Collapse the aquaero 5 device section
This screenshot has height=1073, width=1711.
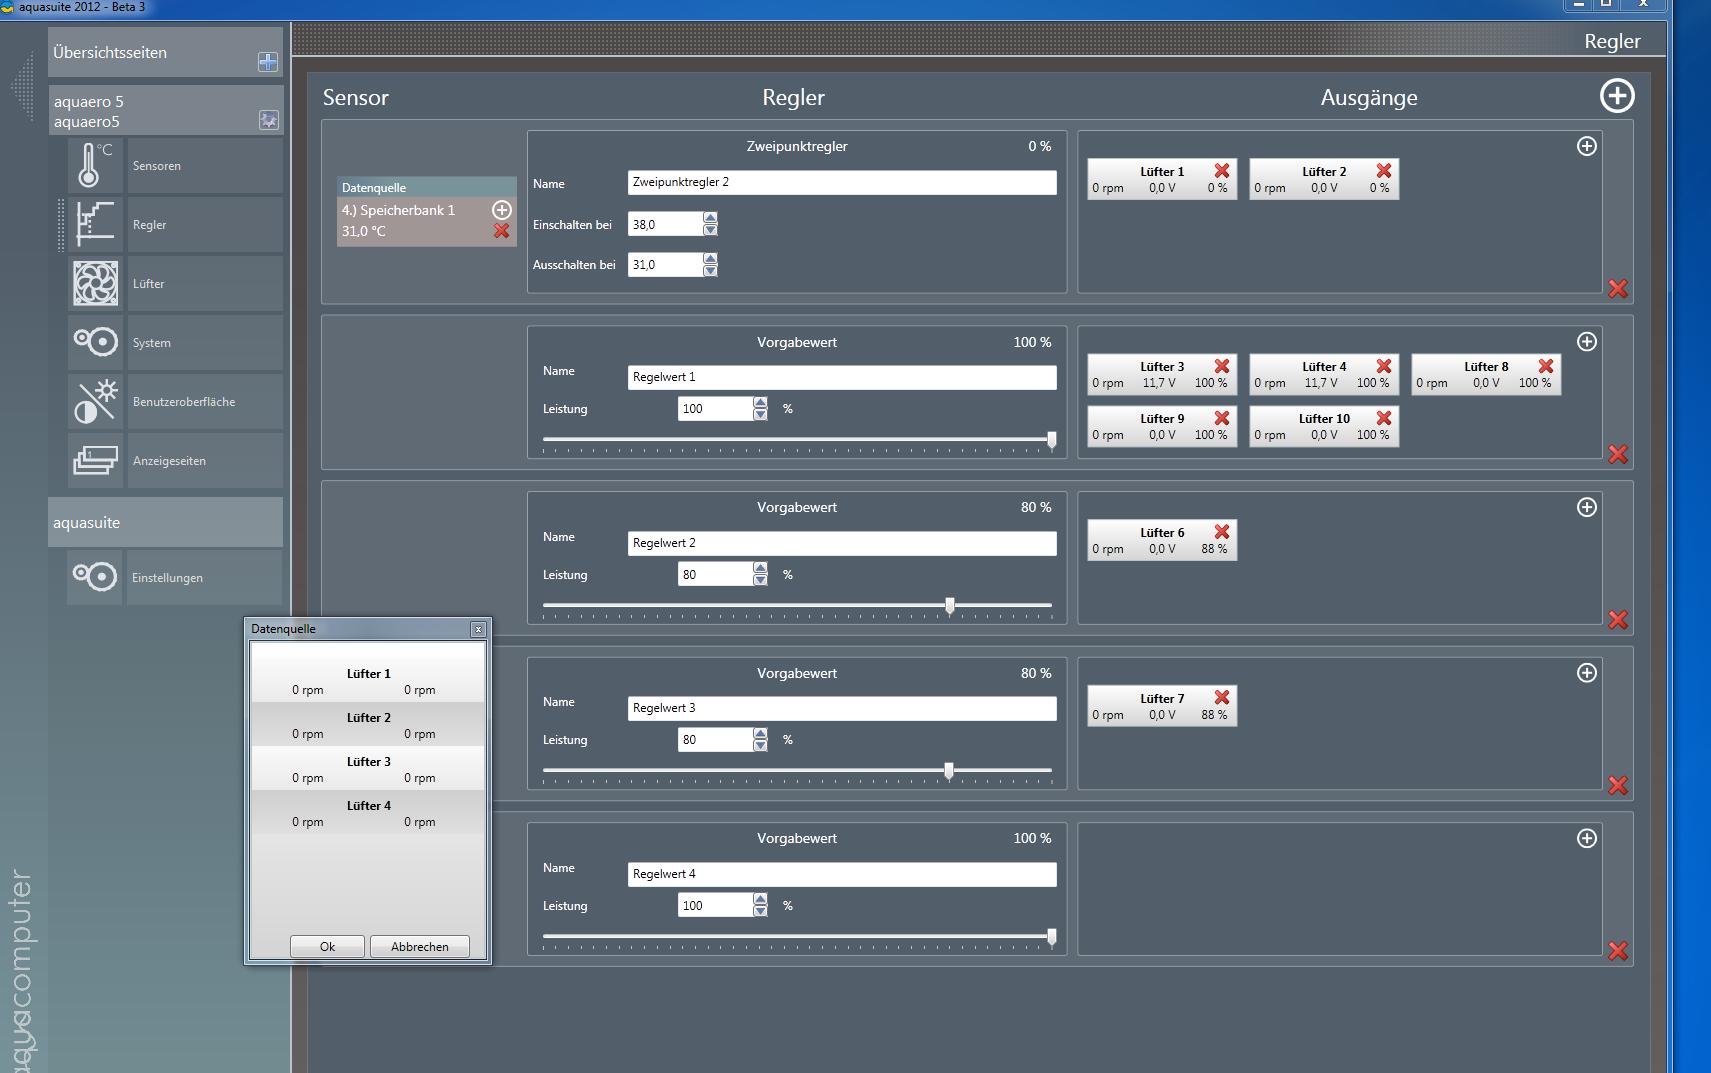tap(268, 120)
